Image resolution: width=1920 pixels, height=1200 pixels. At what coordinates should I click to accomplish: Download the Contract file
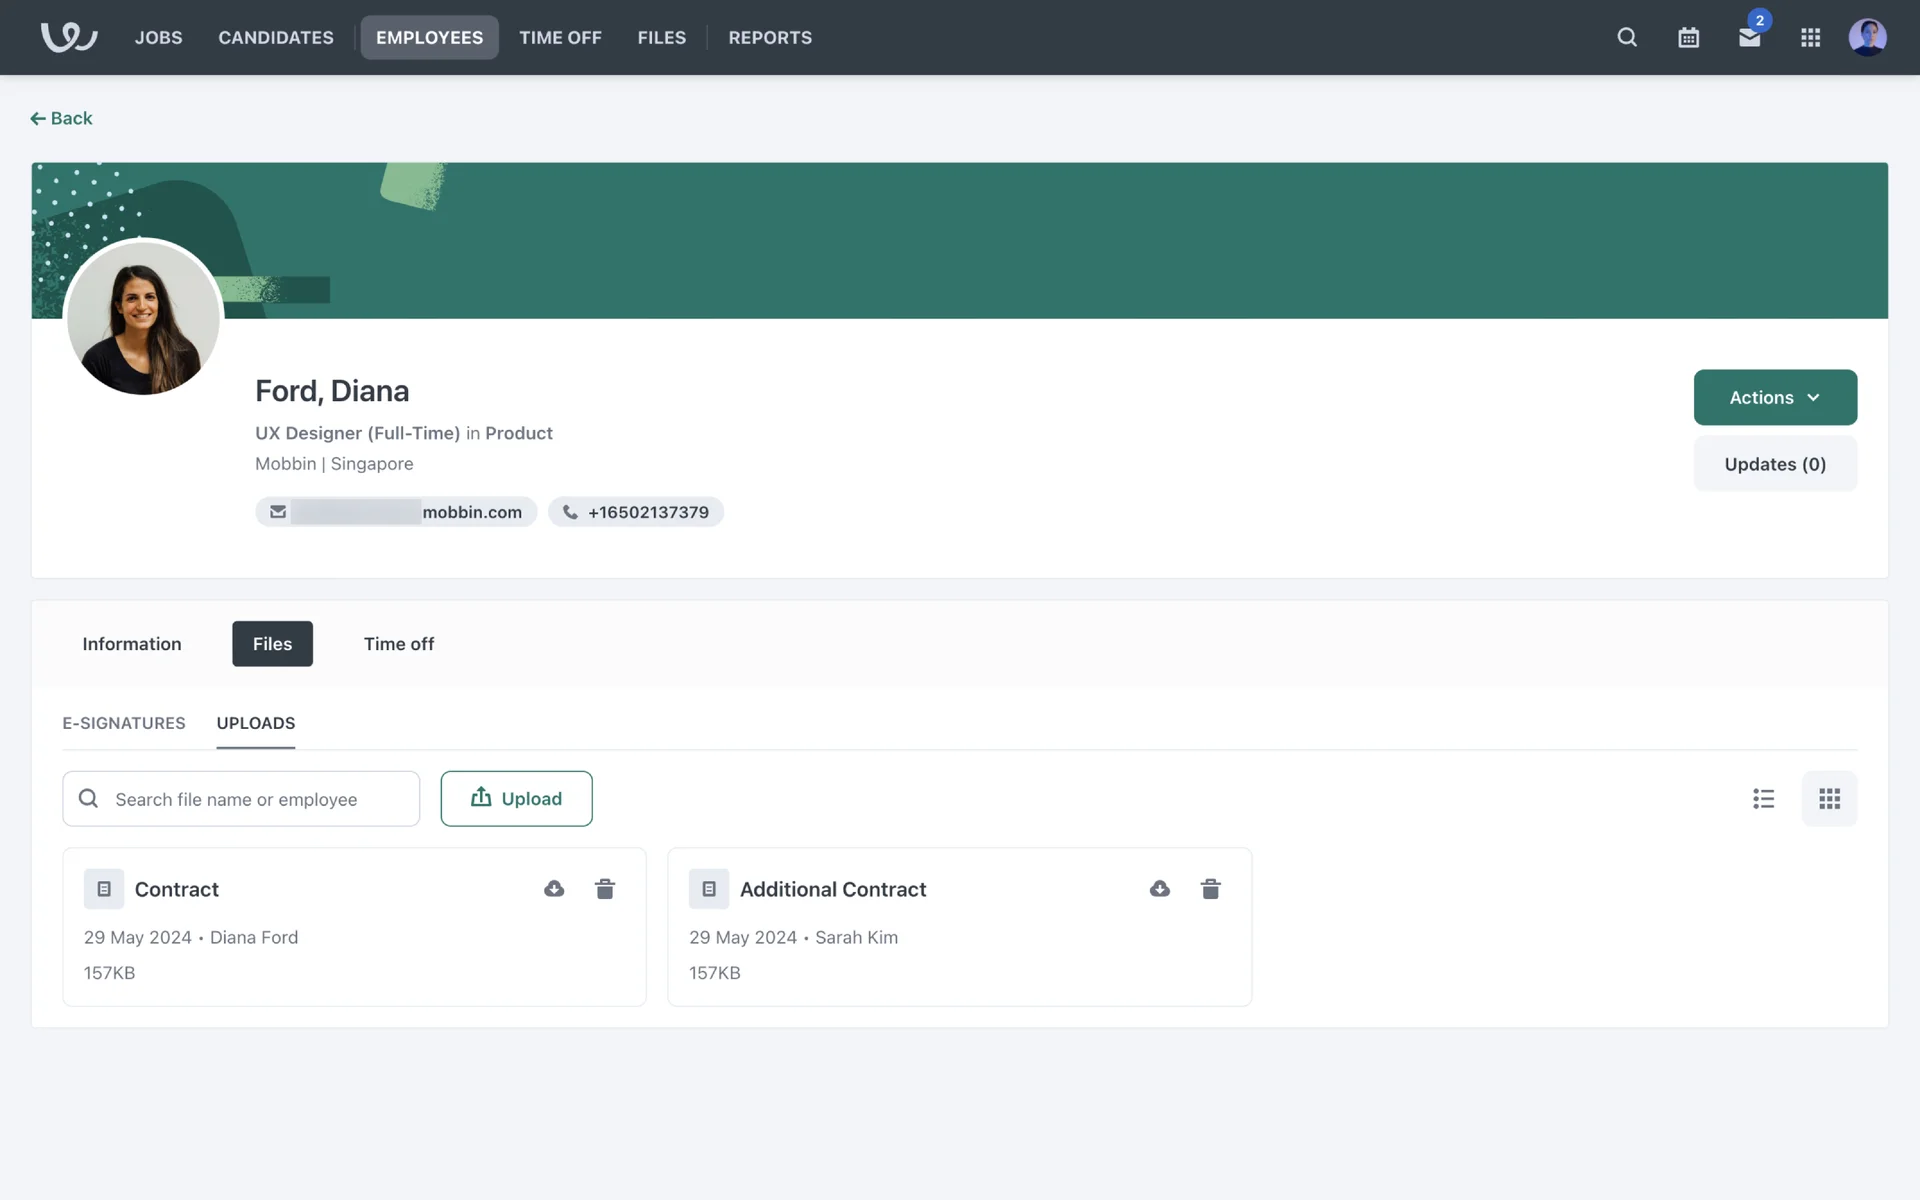[554, 889]
